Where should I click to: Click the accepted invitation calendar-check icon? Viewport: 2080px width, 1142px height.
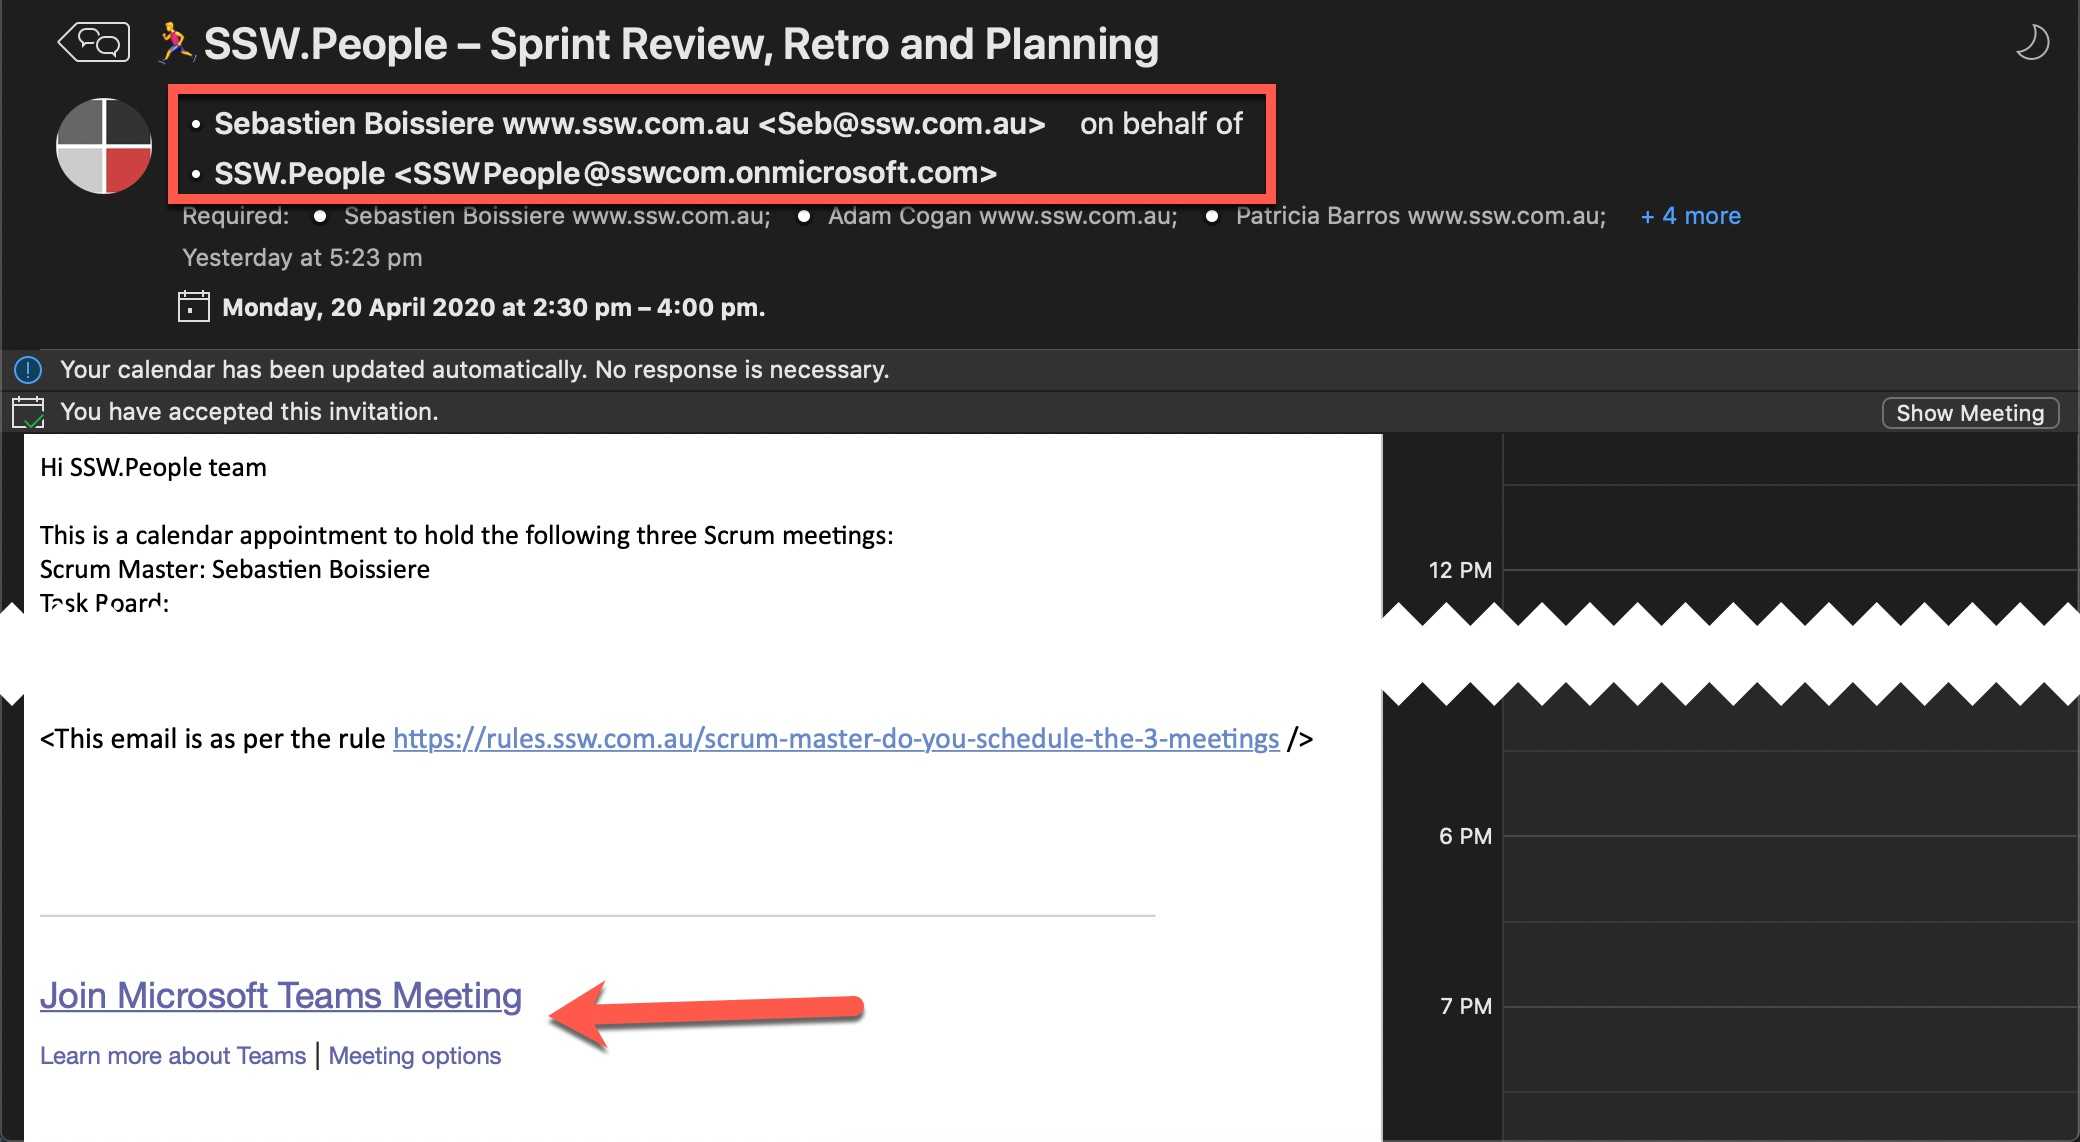pyautogui.click(x=28, y=412)
